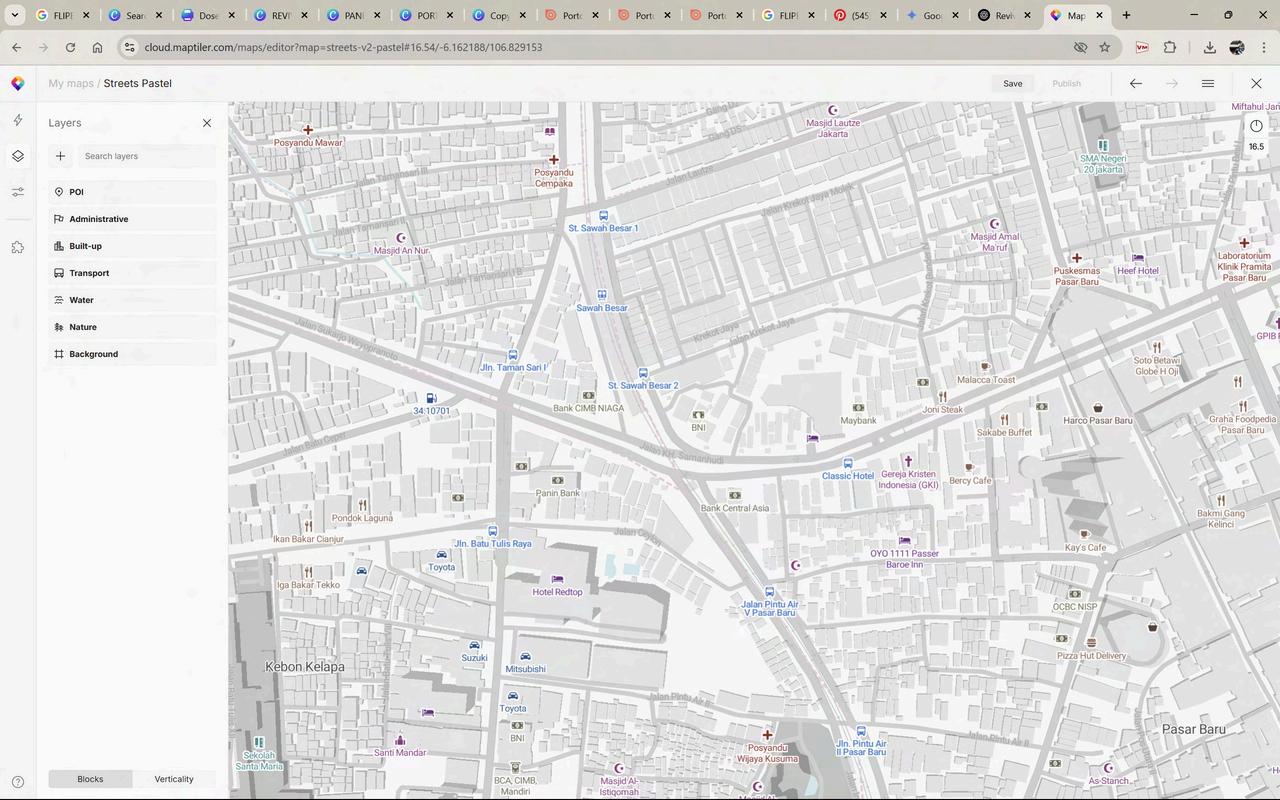Open the help question mark icon

(18, 782)
